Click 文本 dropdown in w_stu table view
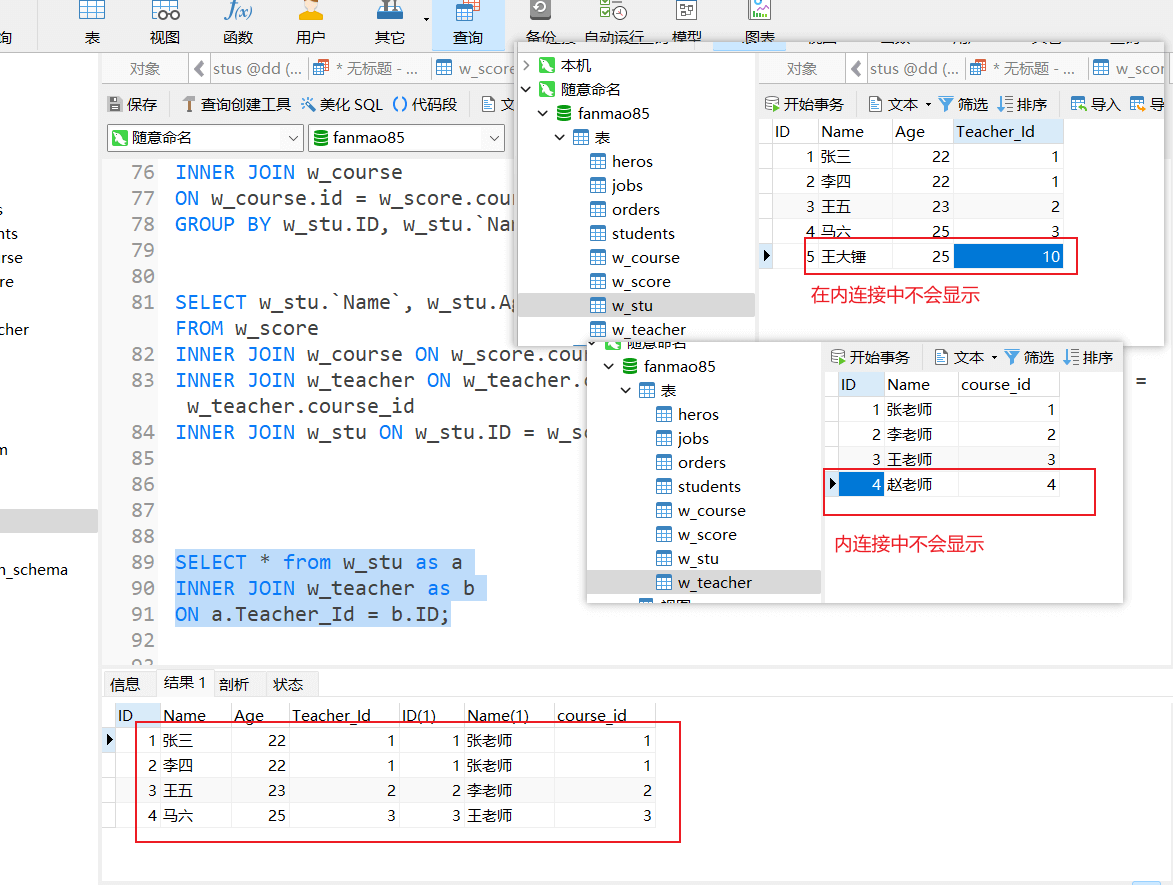Screen dimensions: 1173x885 (899, 104)
